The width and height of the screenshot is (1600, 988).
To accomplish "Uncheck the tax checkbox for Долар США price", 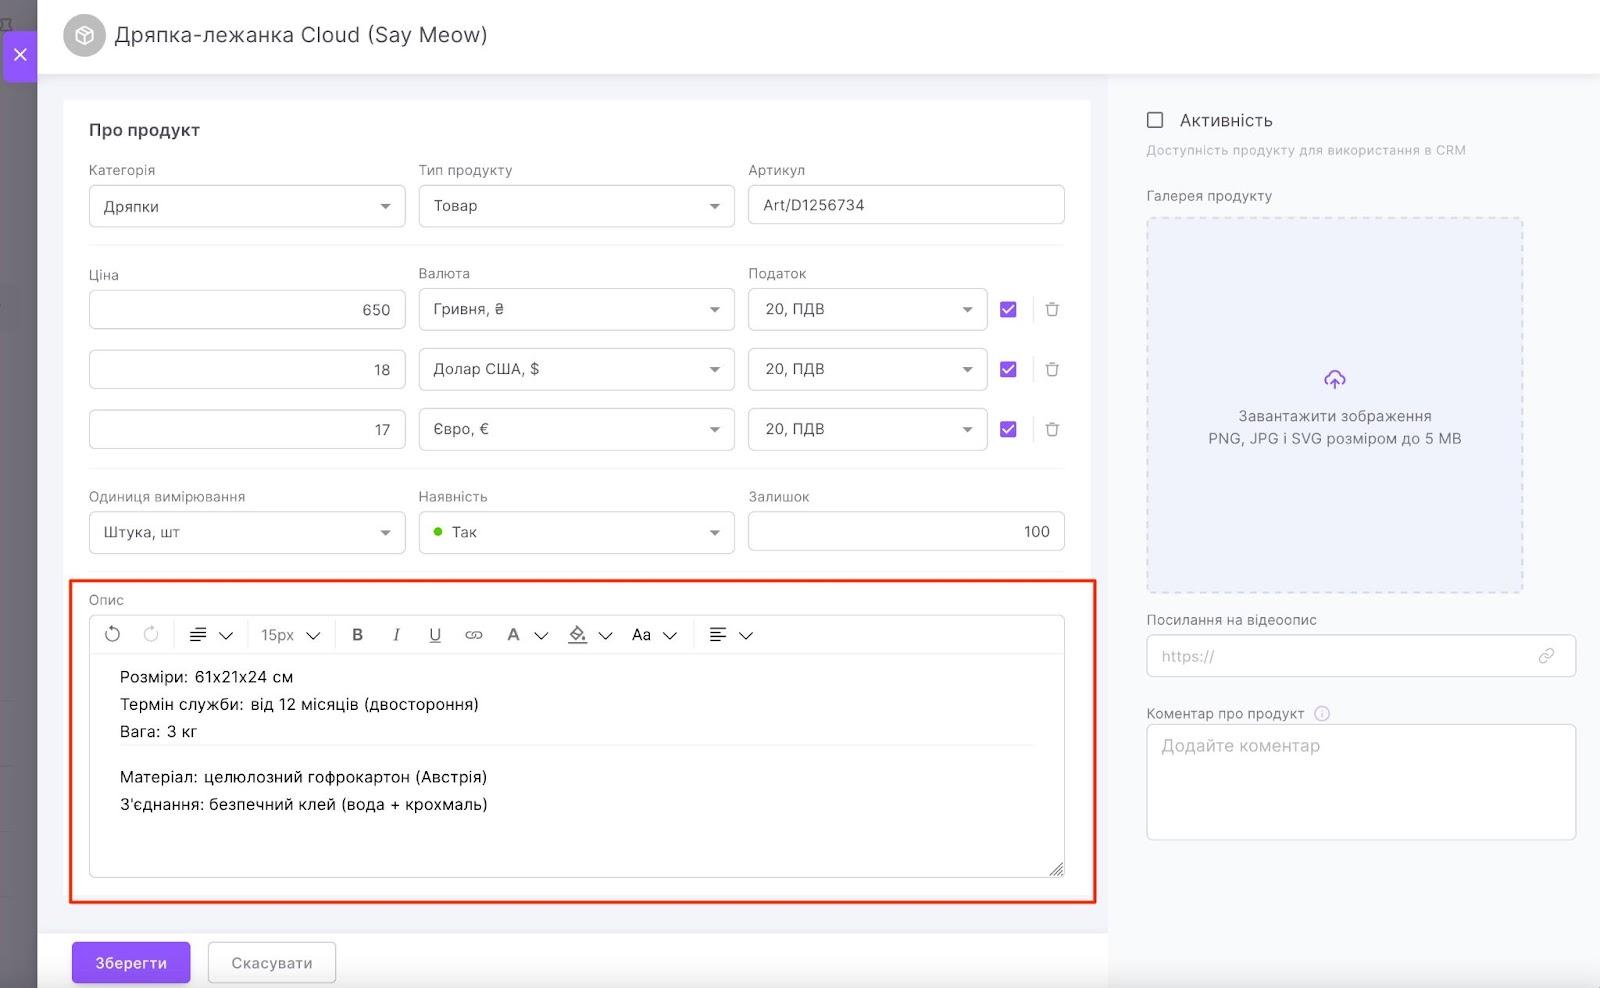I will tap(1008, 369).
